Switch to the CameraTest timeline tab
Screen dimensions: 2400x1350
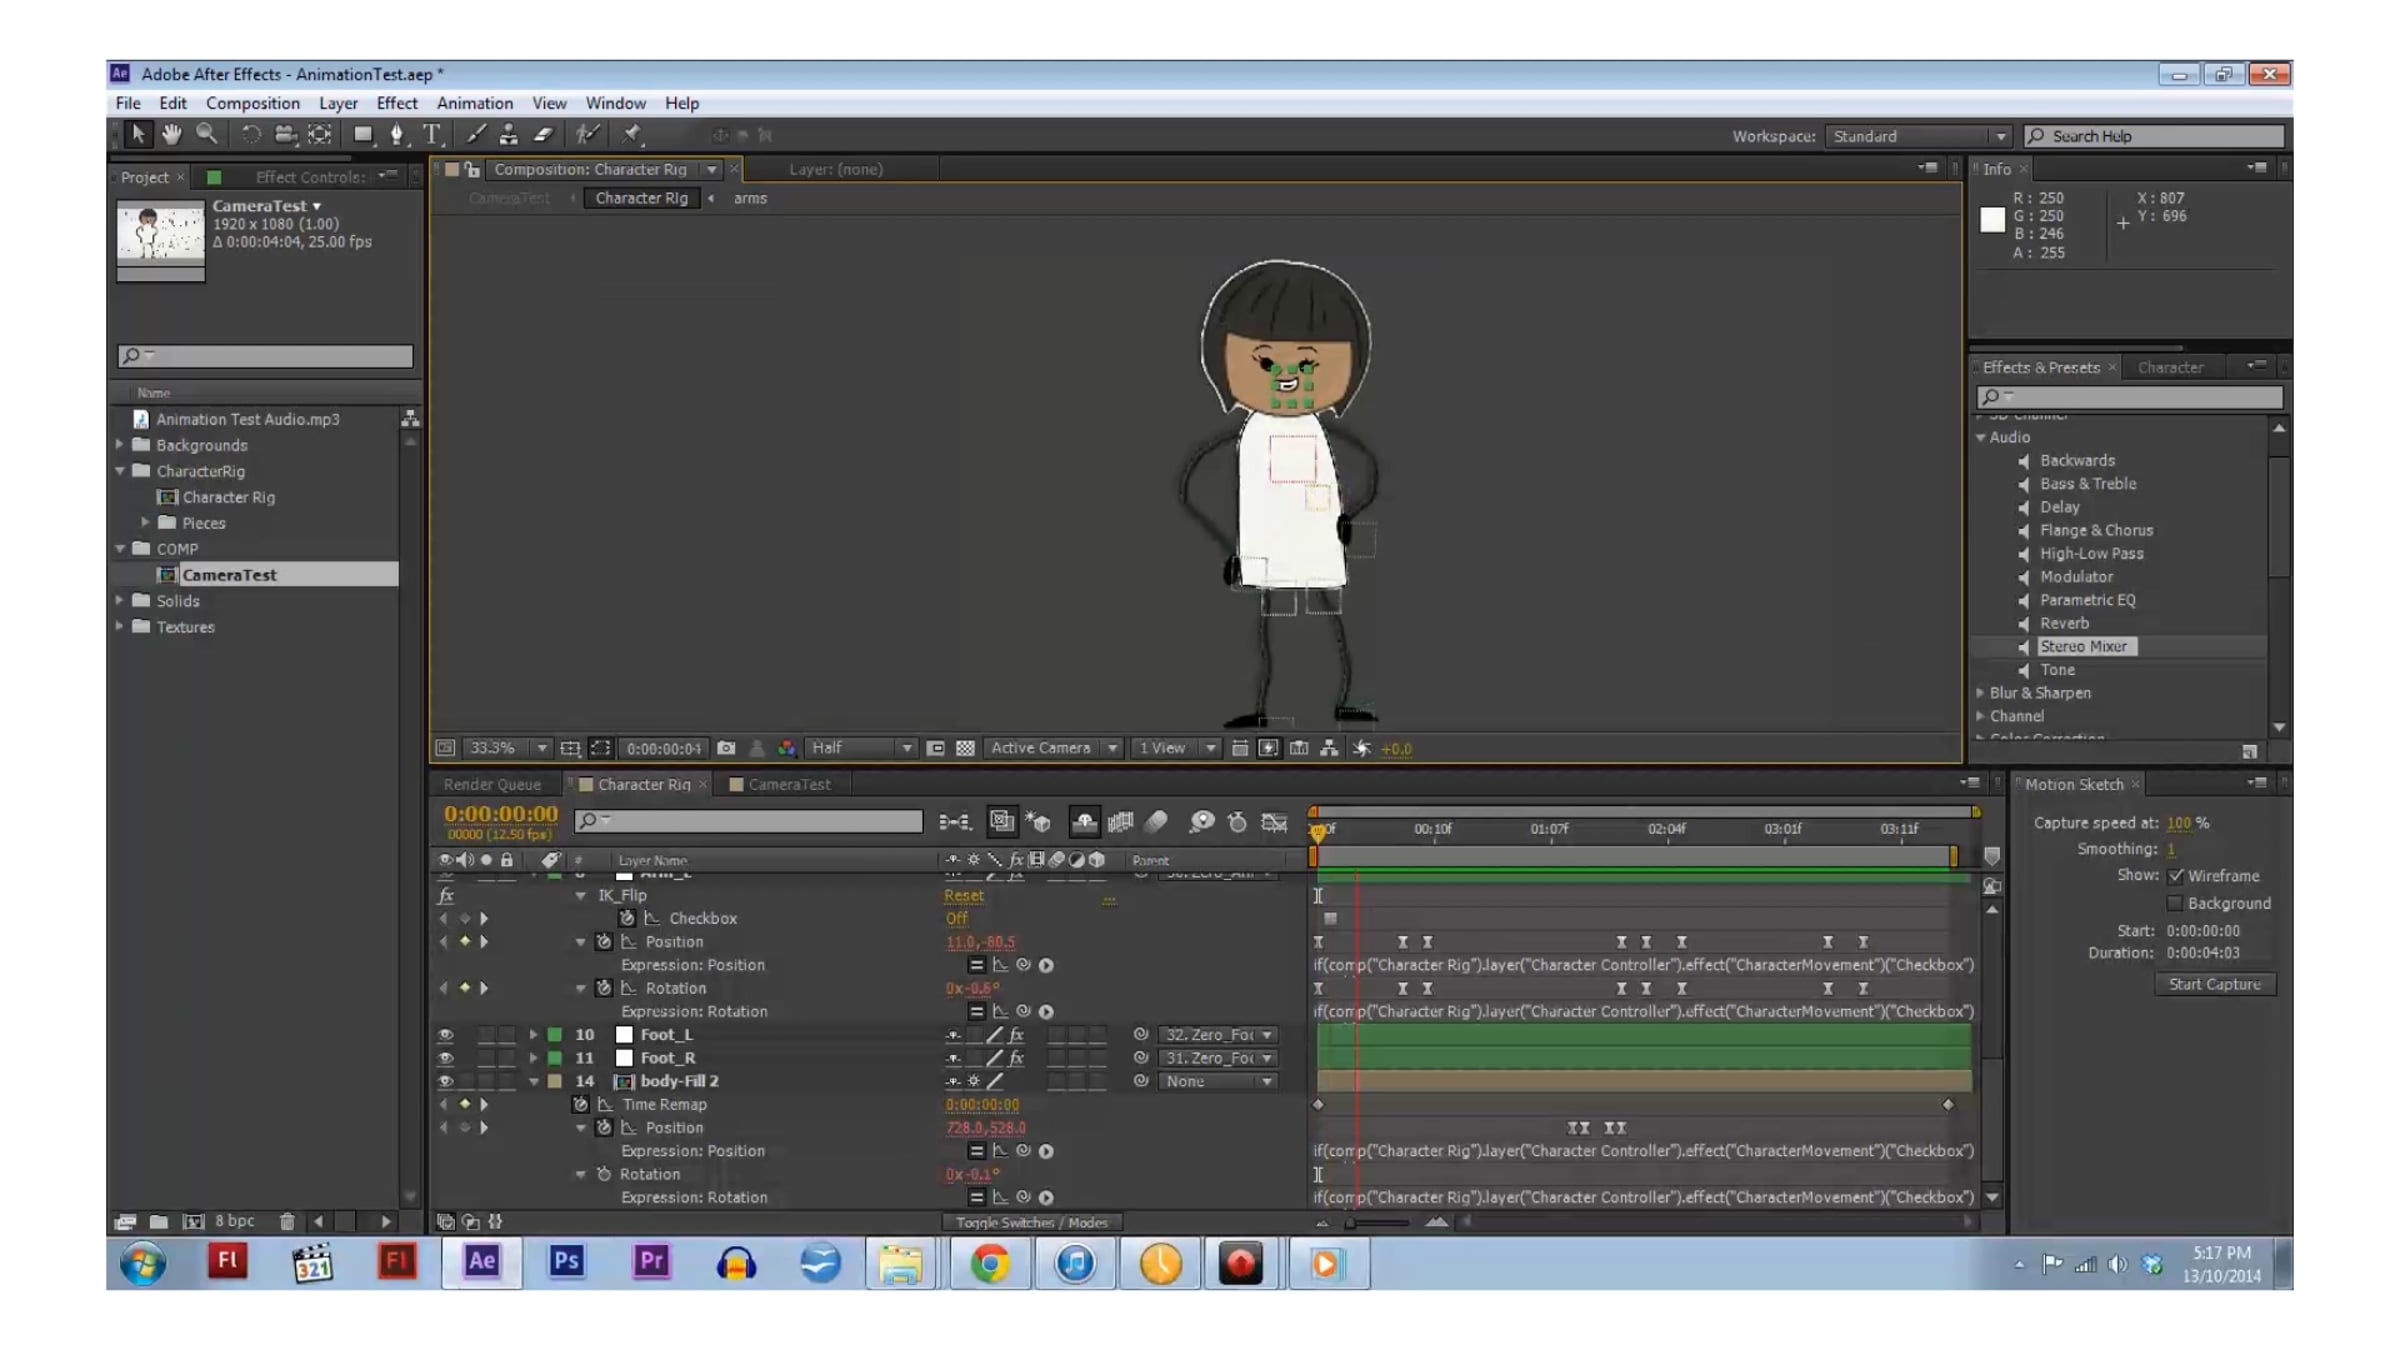(788, 785)
